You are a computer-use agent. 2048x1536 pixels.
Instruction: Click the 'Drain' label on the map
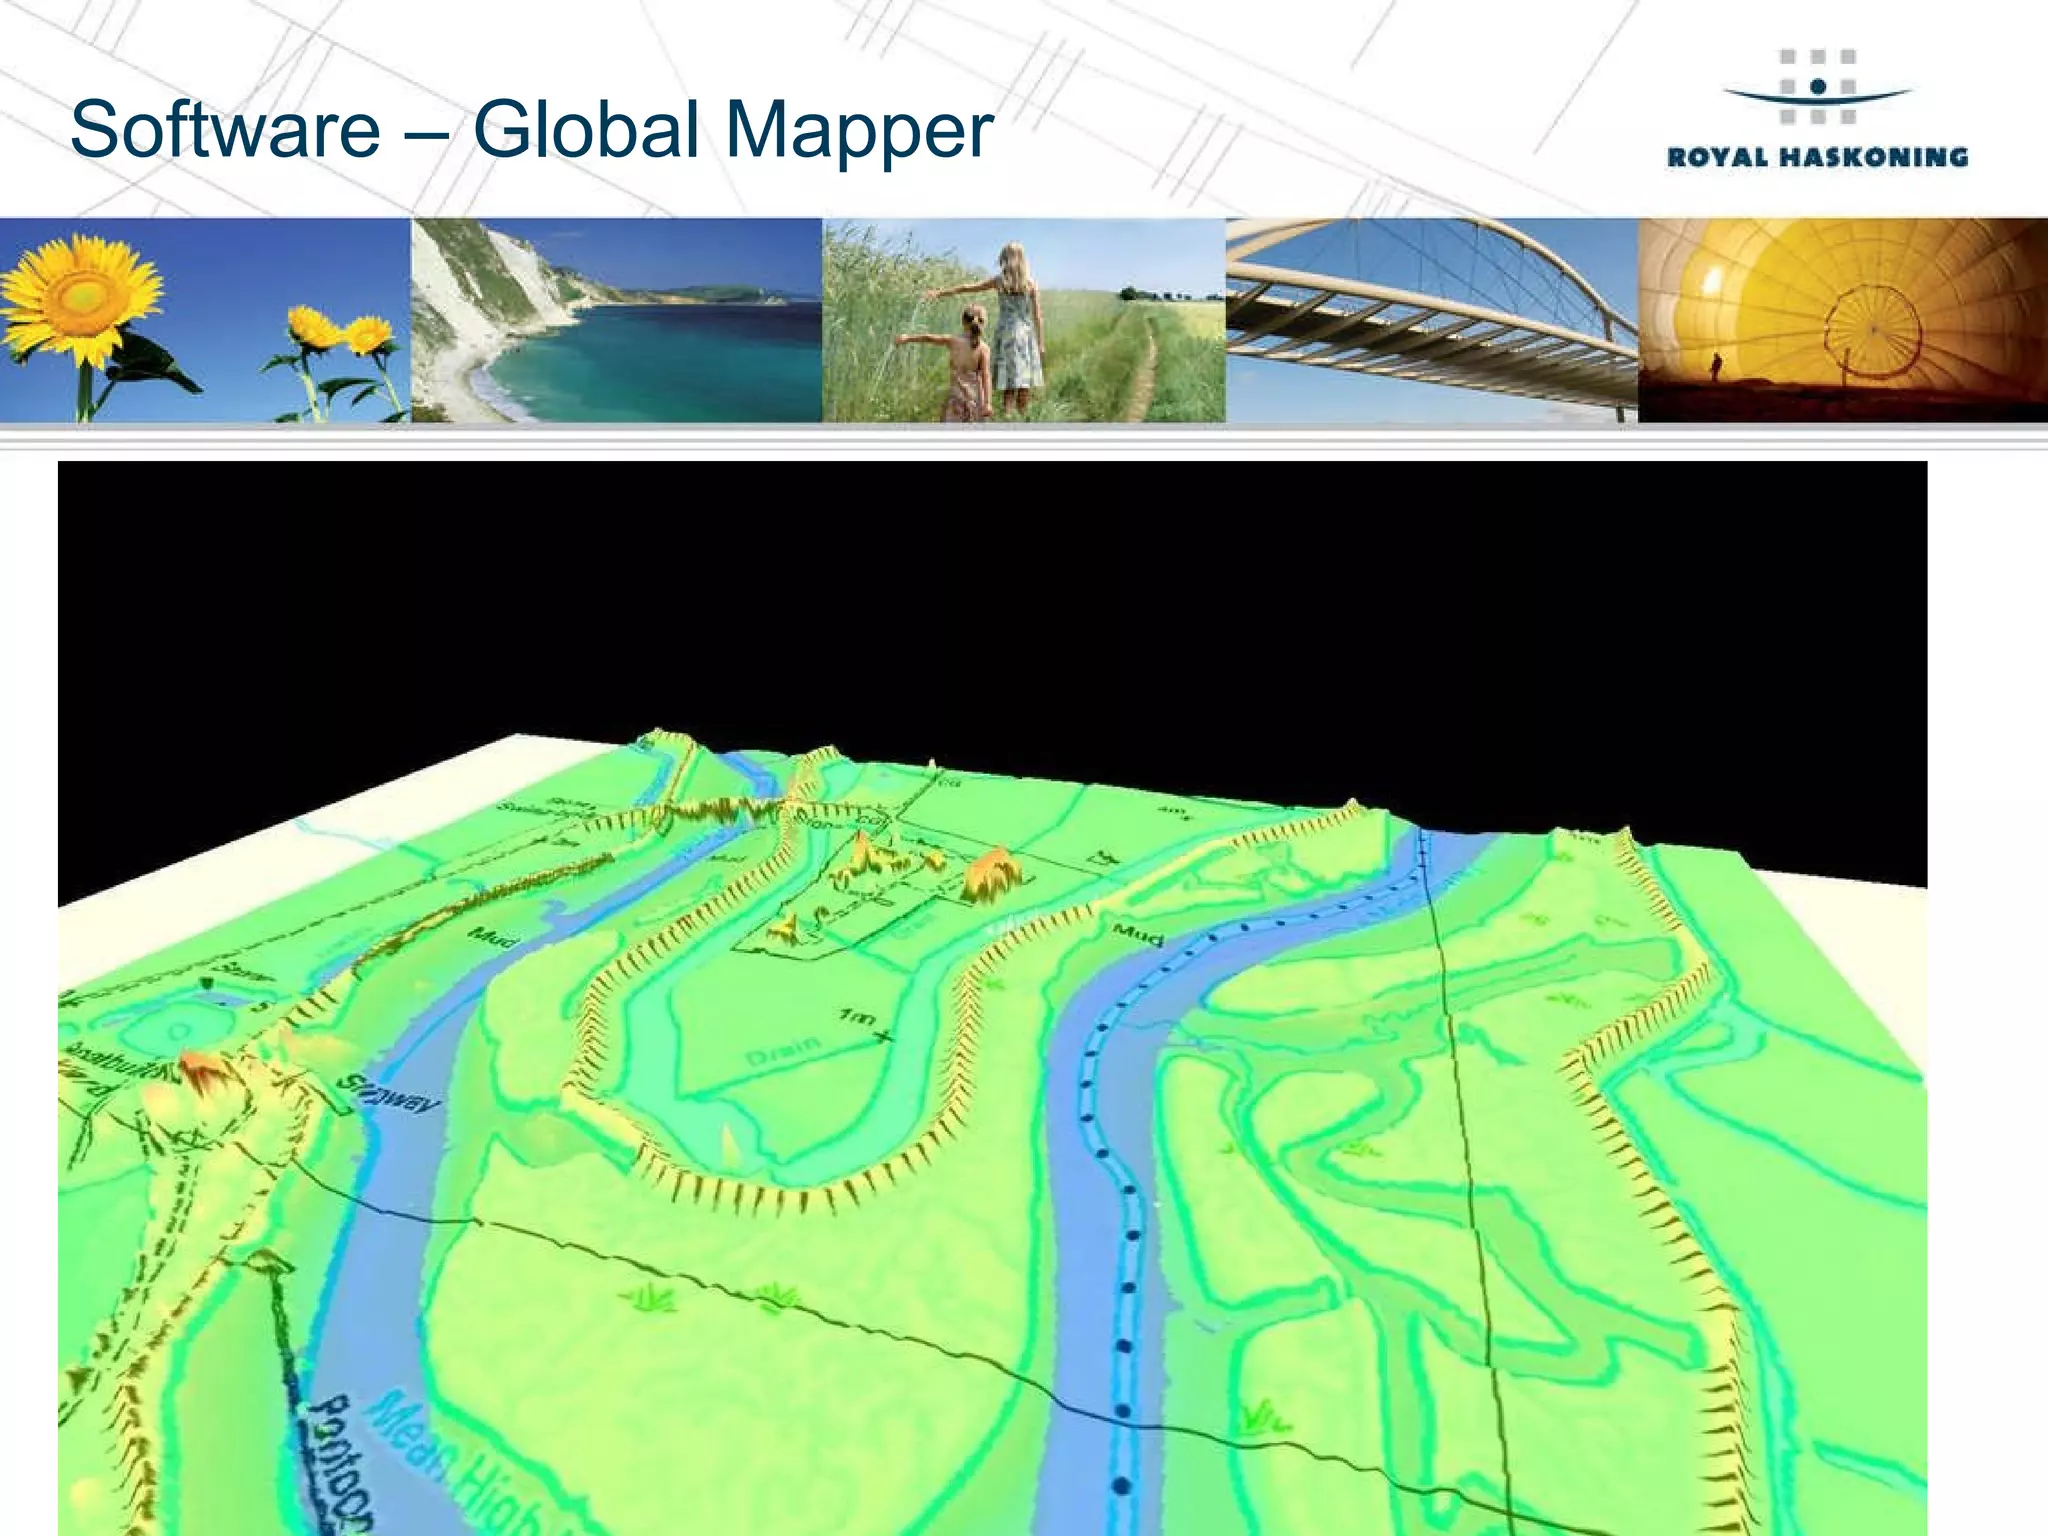(783, 1050)
